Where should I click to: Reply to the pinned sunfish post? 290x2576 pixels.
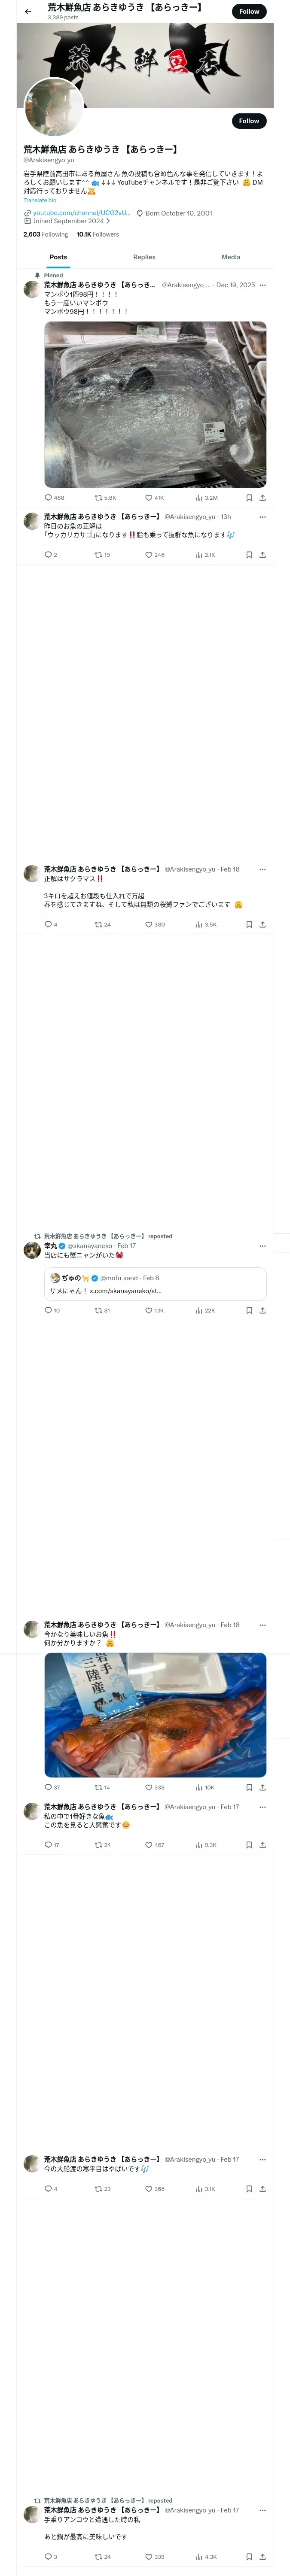click(x=48, y=497)
